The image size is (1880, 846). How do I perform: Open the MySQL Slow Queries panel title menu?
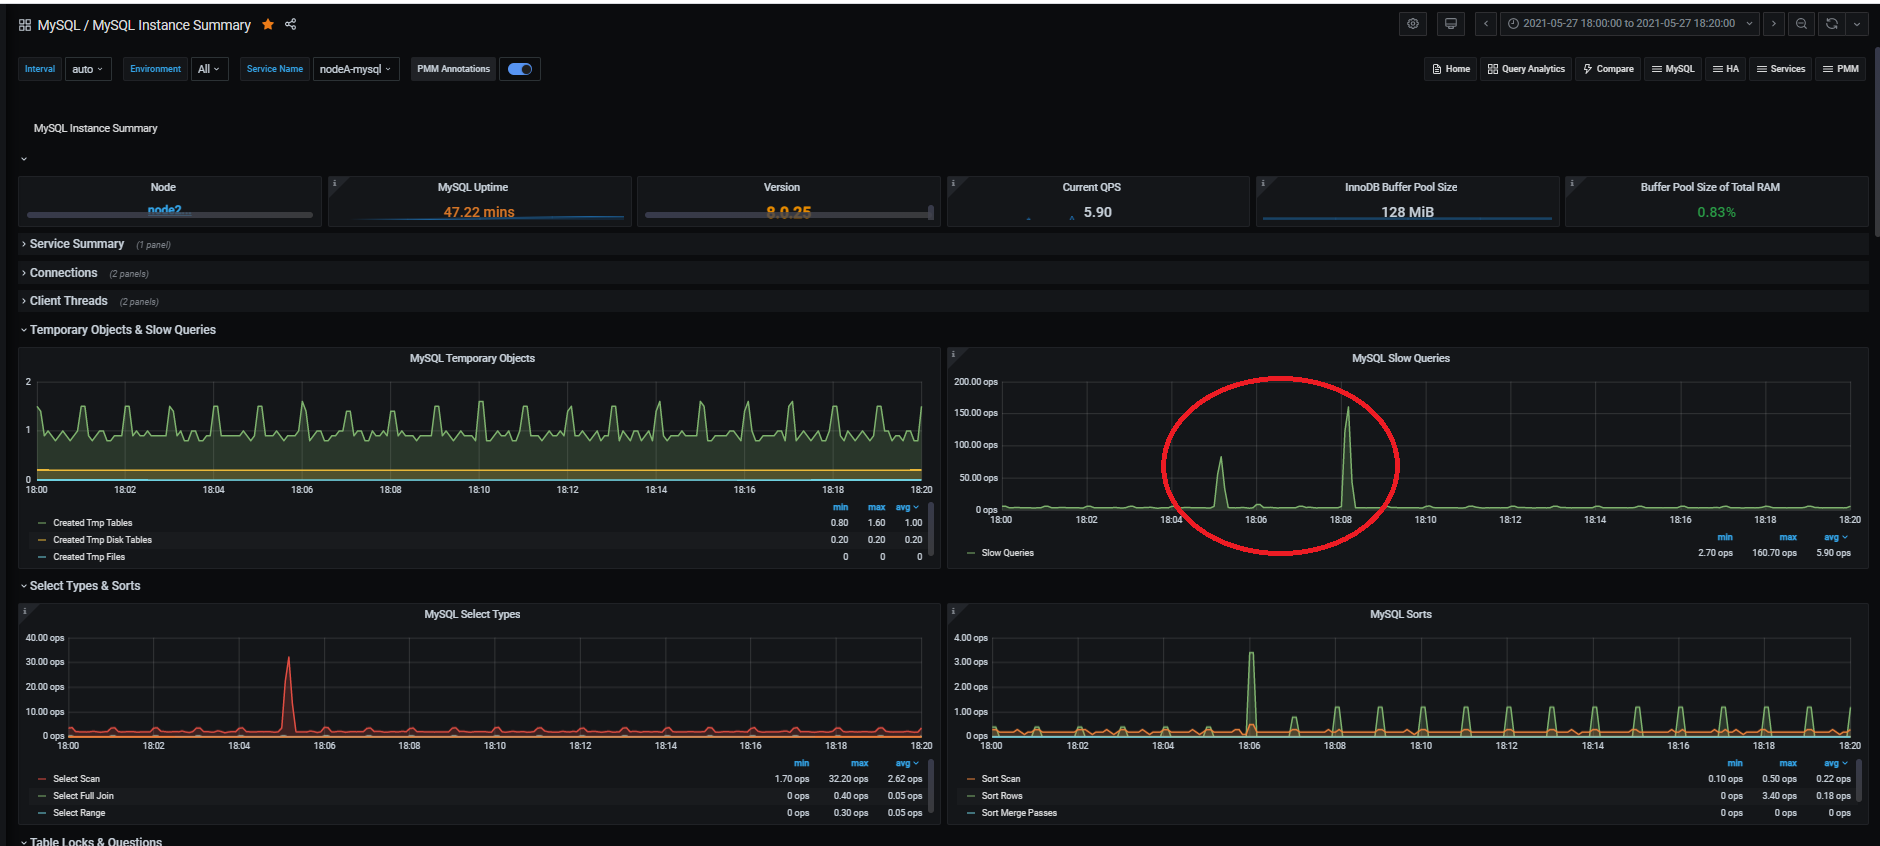1400,358
